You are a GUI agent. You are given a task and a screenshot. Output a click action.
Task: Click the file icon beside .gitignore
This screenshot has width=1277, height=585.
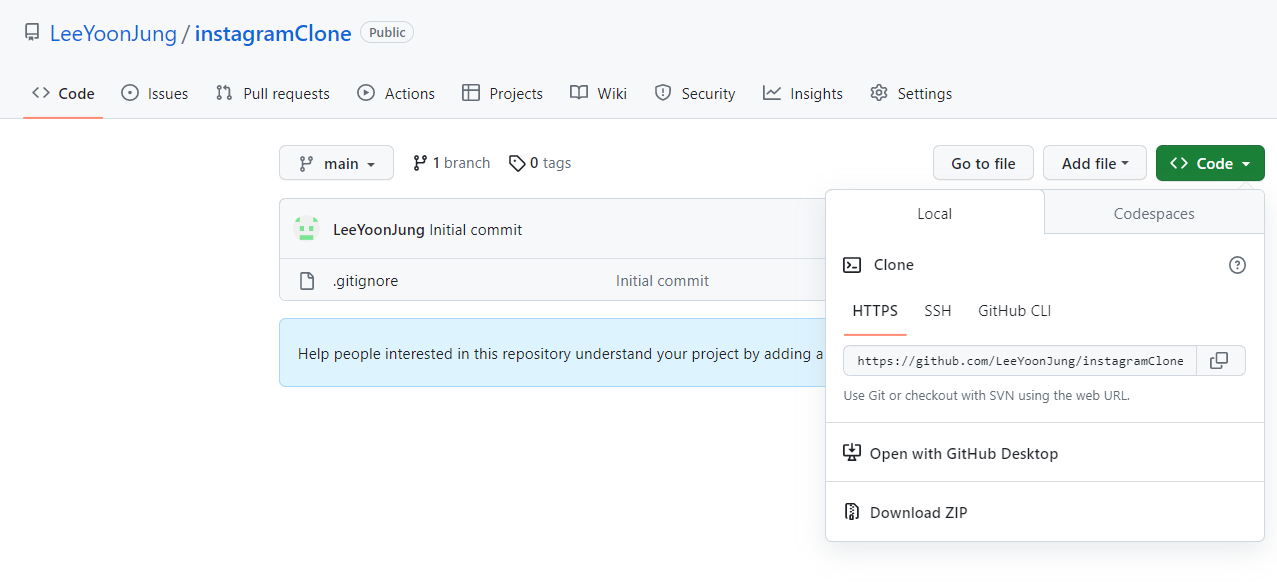click(x=308, y=281)
